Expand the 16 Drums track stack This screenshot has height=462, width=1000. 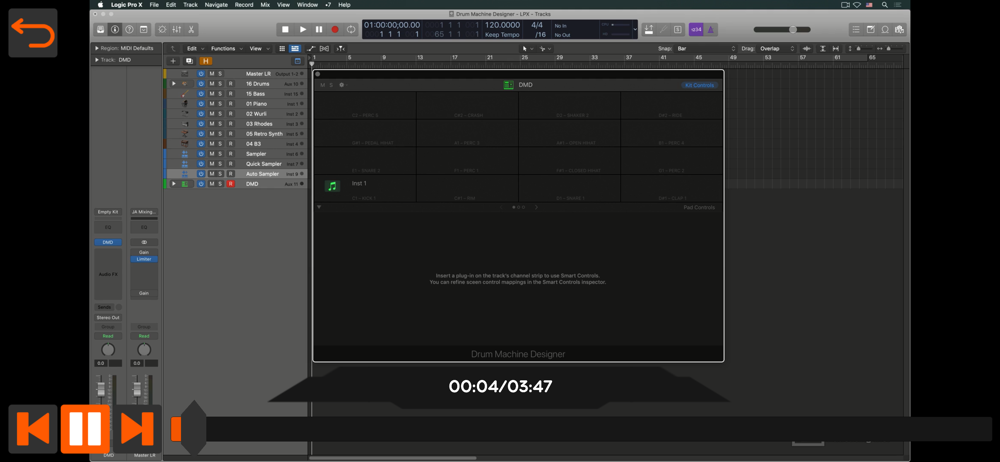[173, 84]
